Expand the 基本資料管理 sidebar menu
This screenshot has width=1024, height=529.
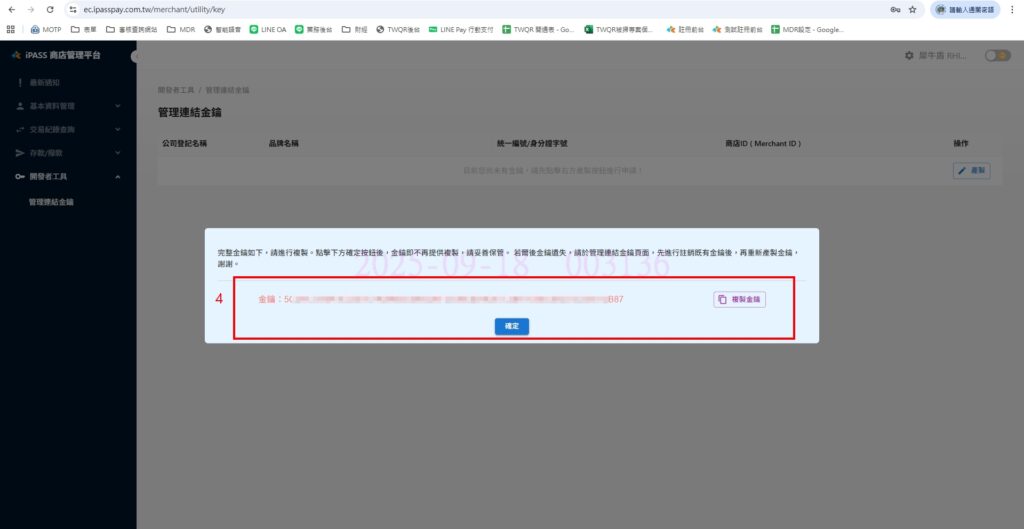point(66,106)
